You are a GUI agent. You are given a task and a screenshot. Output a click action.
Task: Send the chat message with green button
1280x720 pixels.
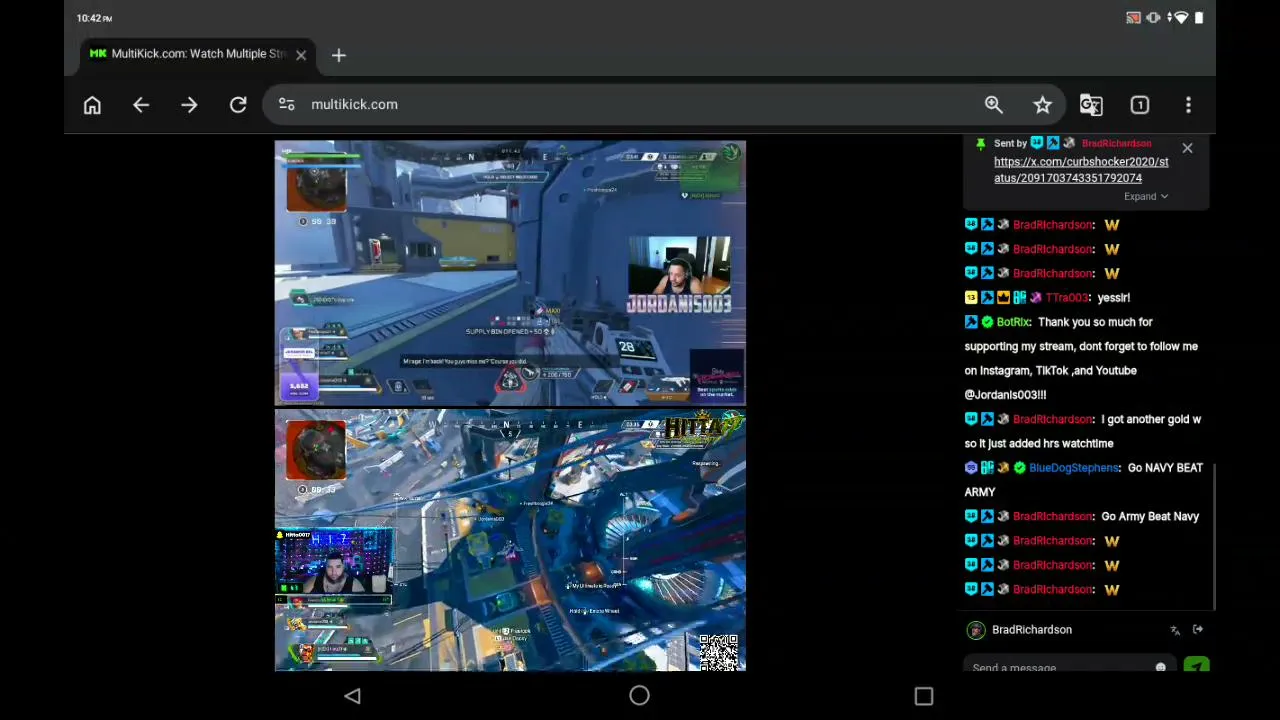(1196, 666)
